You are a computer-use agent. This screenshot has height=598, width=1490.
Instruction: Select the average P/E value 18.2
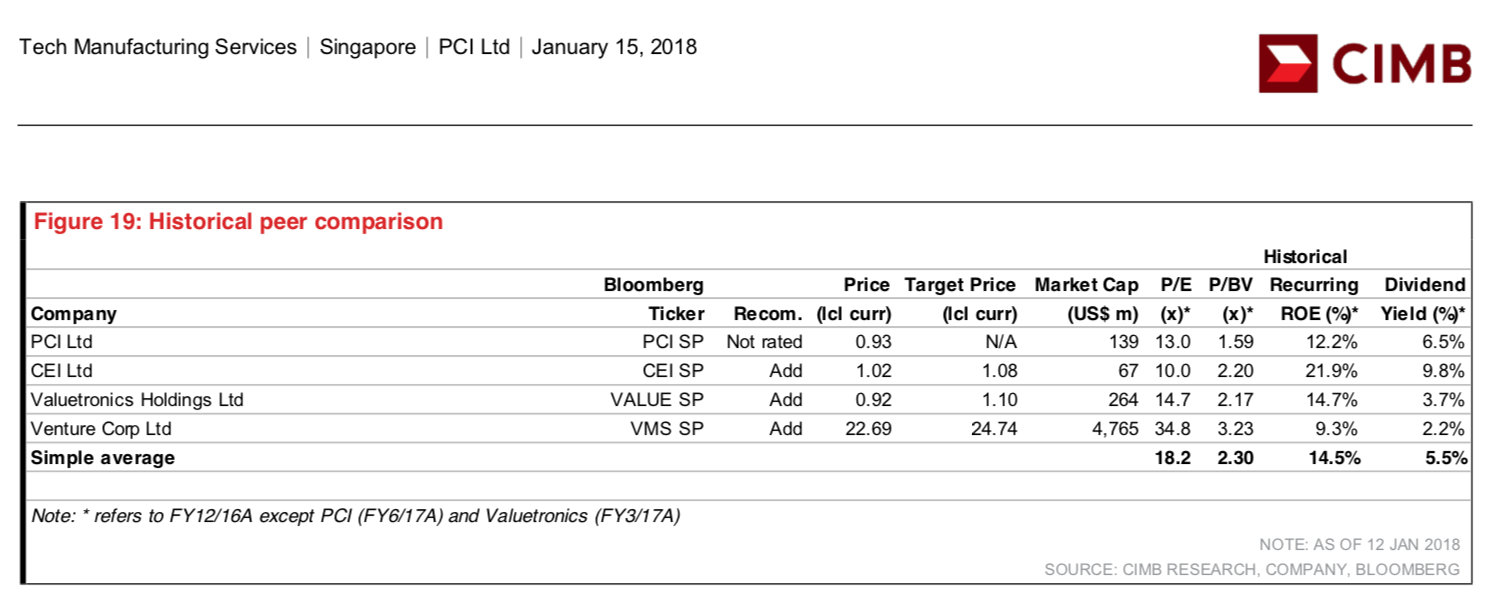pos(1174,458)
